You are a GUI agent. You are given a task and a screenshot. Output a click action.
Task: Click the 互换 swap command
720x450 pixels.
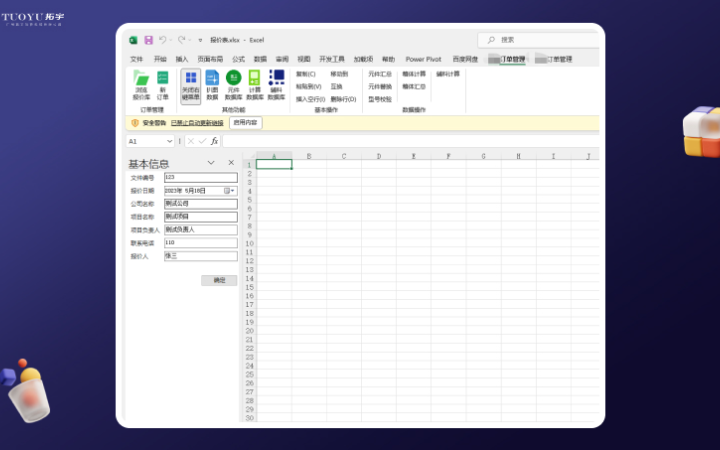point(337,86)
